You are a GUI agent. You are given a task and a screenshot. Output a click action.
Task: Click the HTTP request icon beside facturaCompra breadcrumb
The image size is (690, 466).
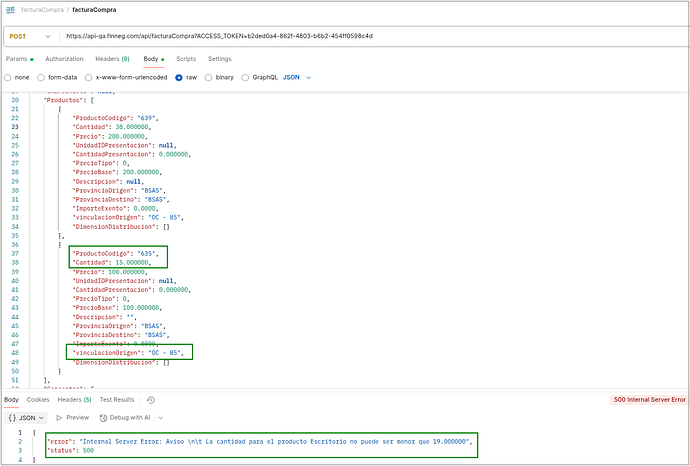tap(11, 8)
